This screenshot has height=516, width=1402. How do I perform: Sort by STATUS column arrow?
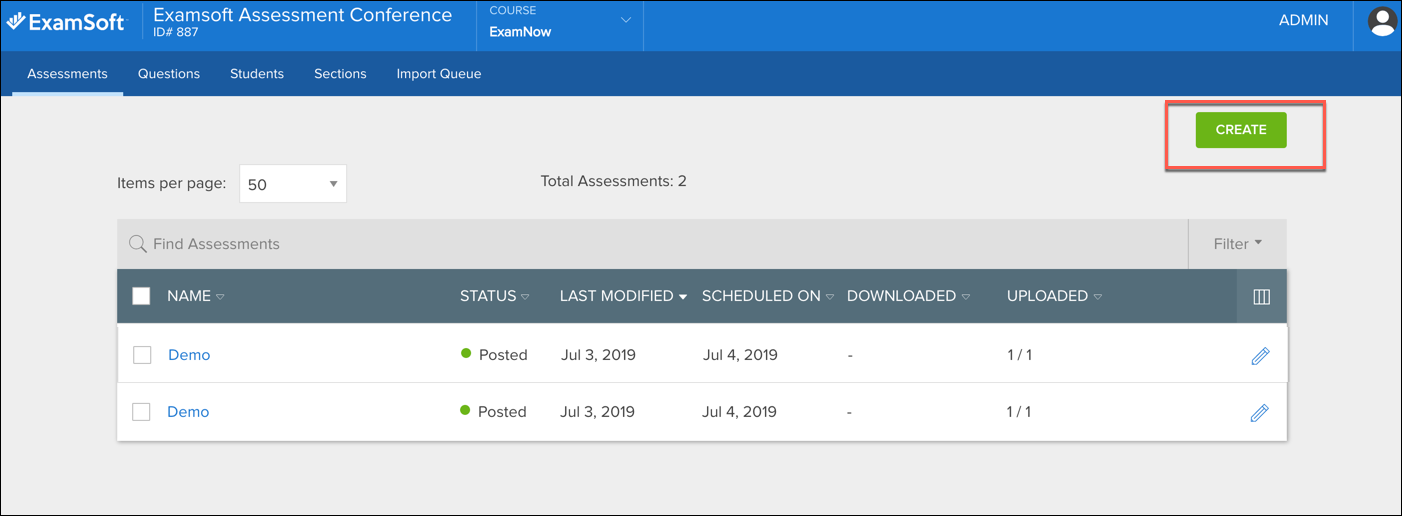click(525, 297)
